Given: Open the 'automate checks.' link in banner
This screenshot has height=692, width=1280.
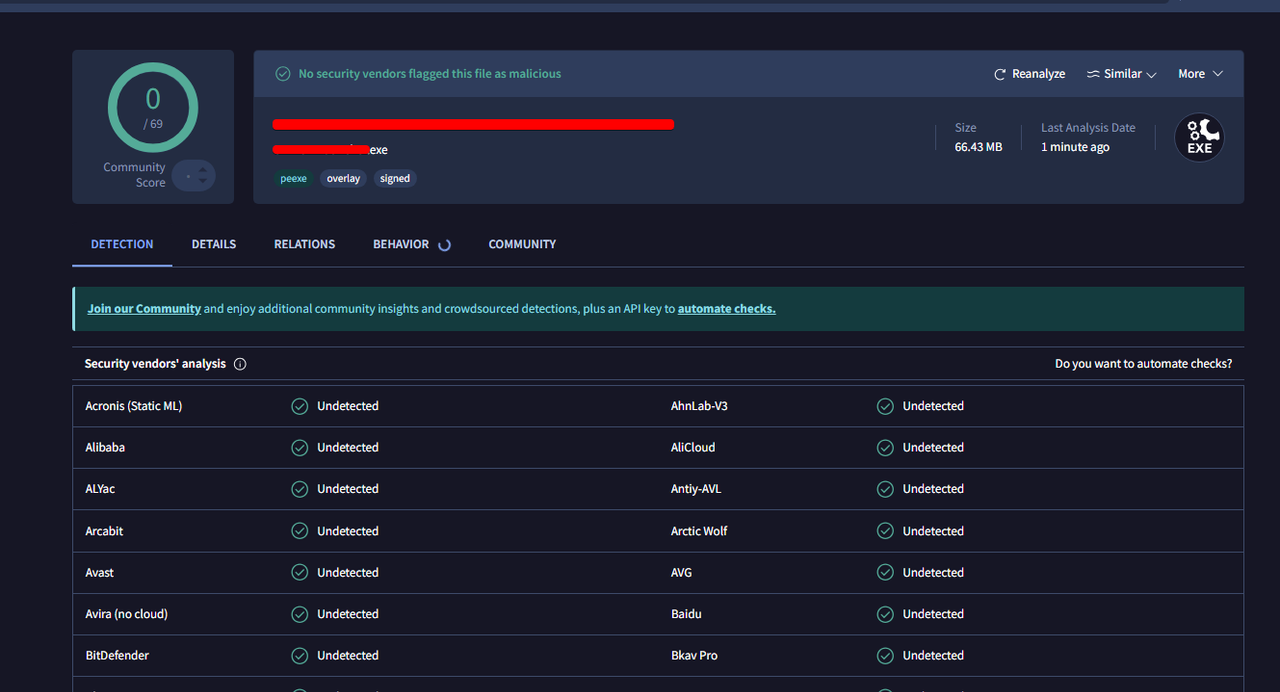Looking at the screenshot, I should [726, 309].
